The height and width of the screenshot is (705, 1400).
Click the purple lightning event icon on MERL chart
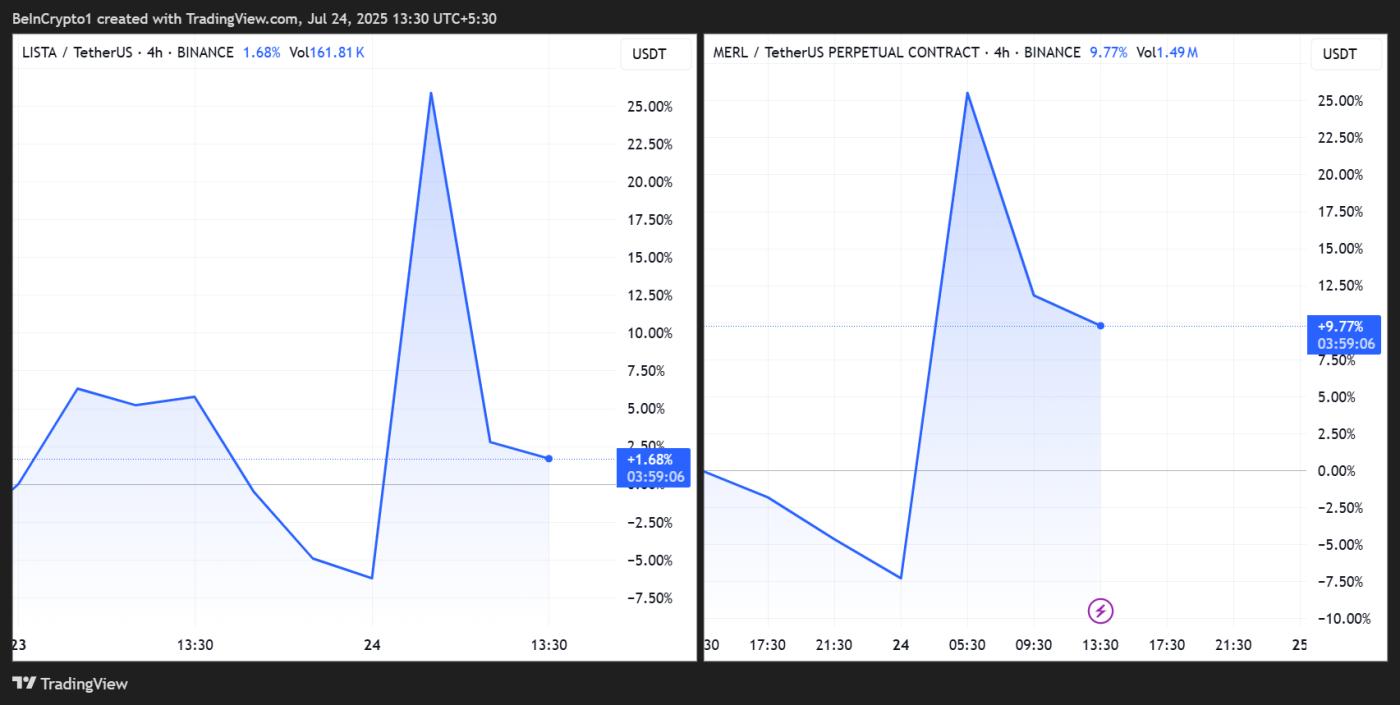click(1100, 610)
